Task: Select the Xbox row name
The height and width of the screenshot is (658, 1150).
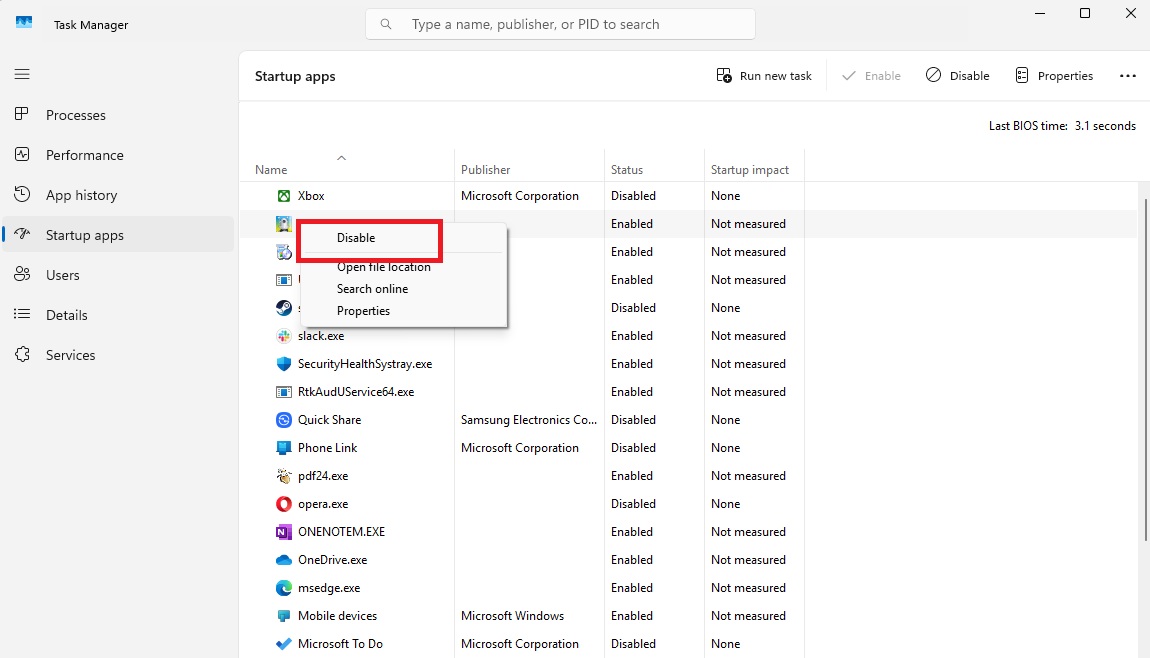Action: 311,196
